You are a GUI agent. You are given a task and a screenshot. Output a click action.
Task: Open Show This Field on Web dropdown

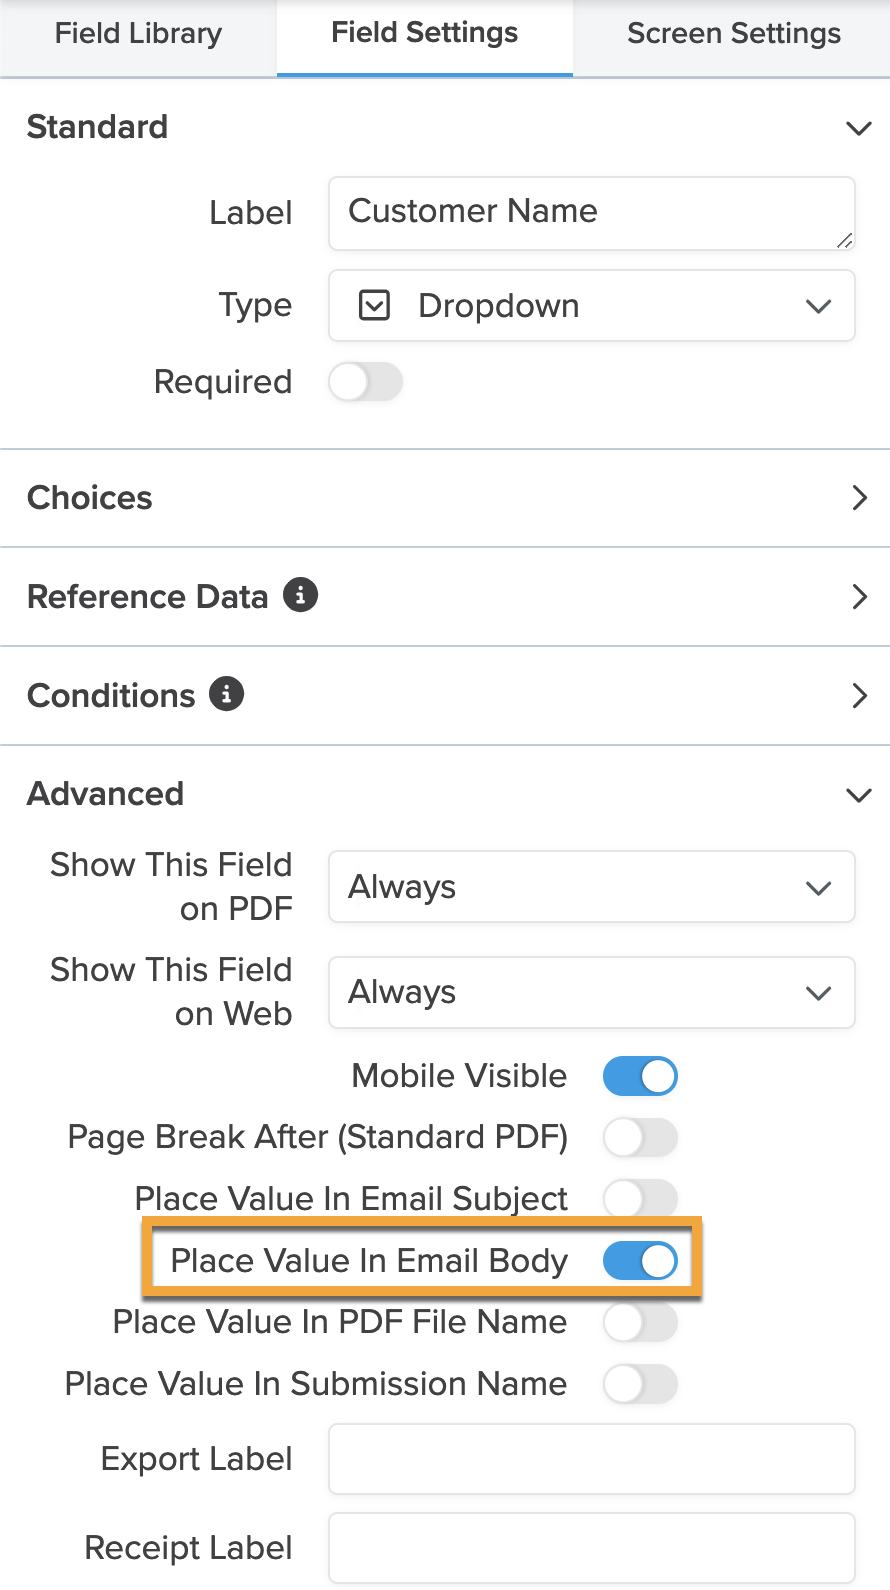pyautogui.click(x=592, y=993)
